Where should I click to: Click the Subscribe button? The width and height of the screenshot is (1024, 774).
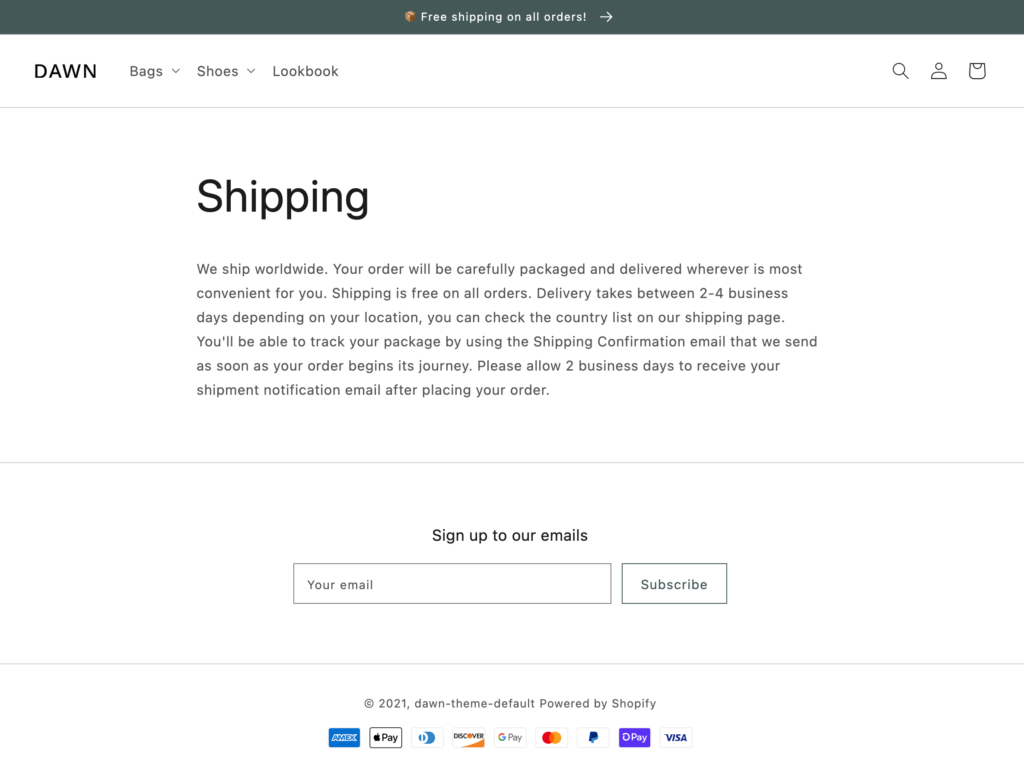[674, 583]
